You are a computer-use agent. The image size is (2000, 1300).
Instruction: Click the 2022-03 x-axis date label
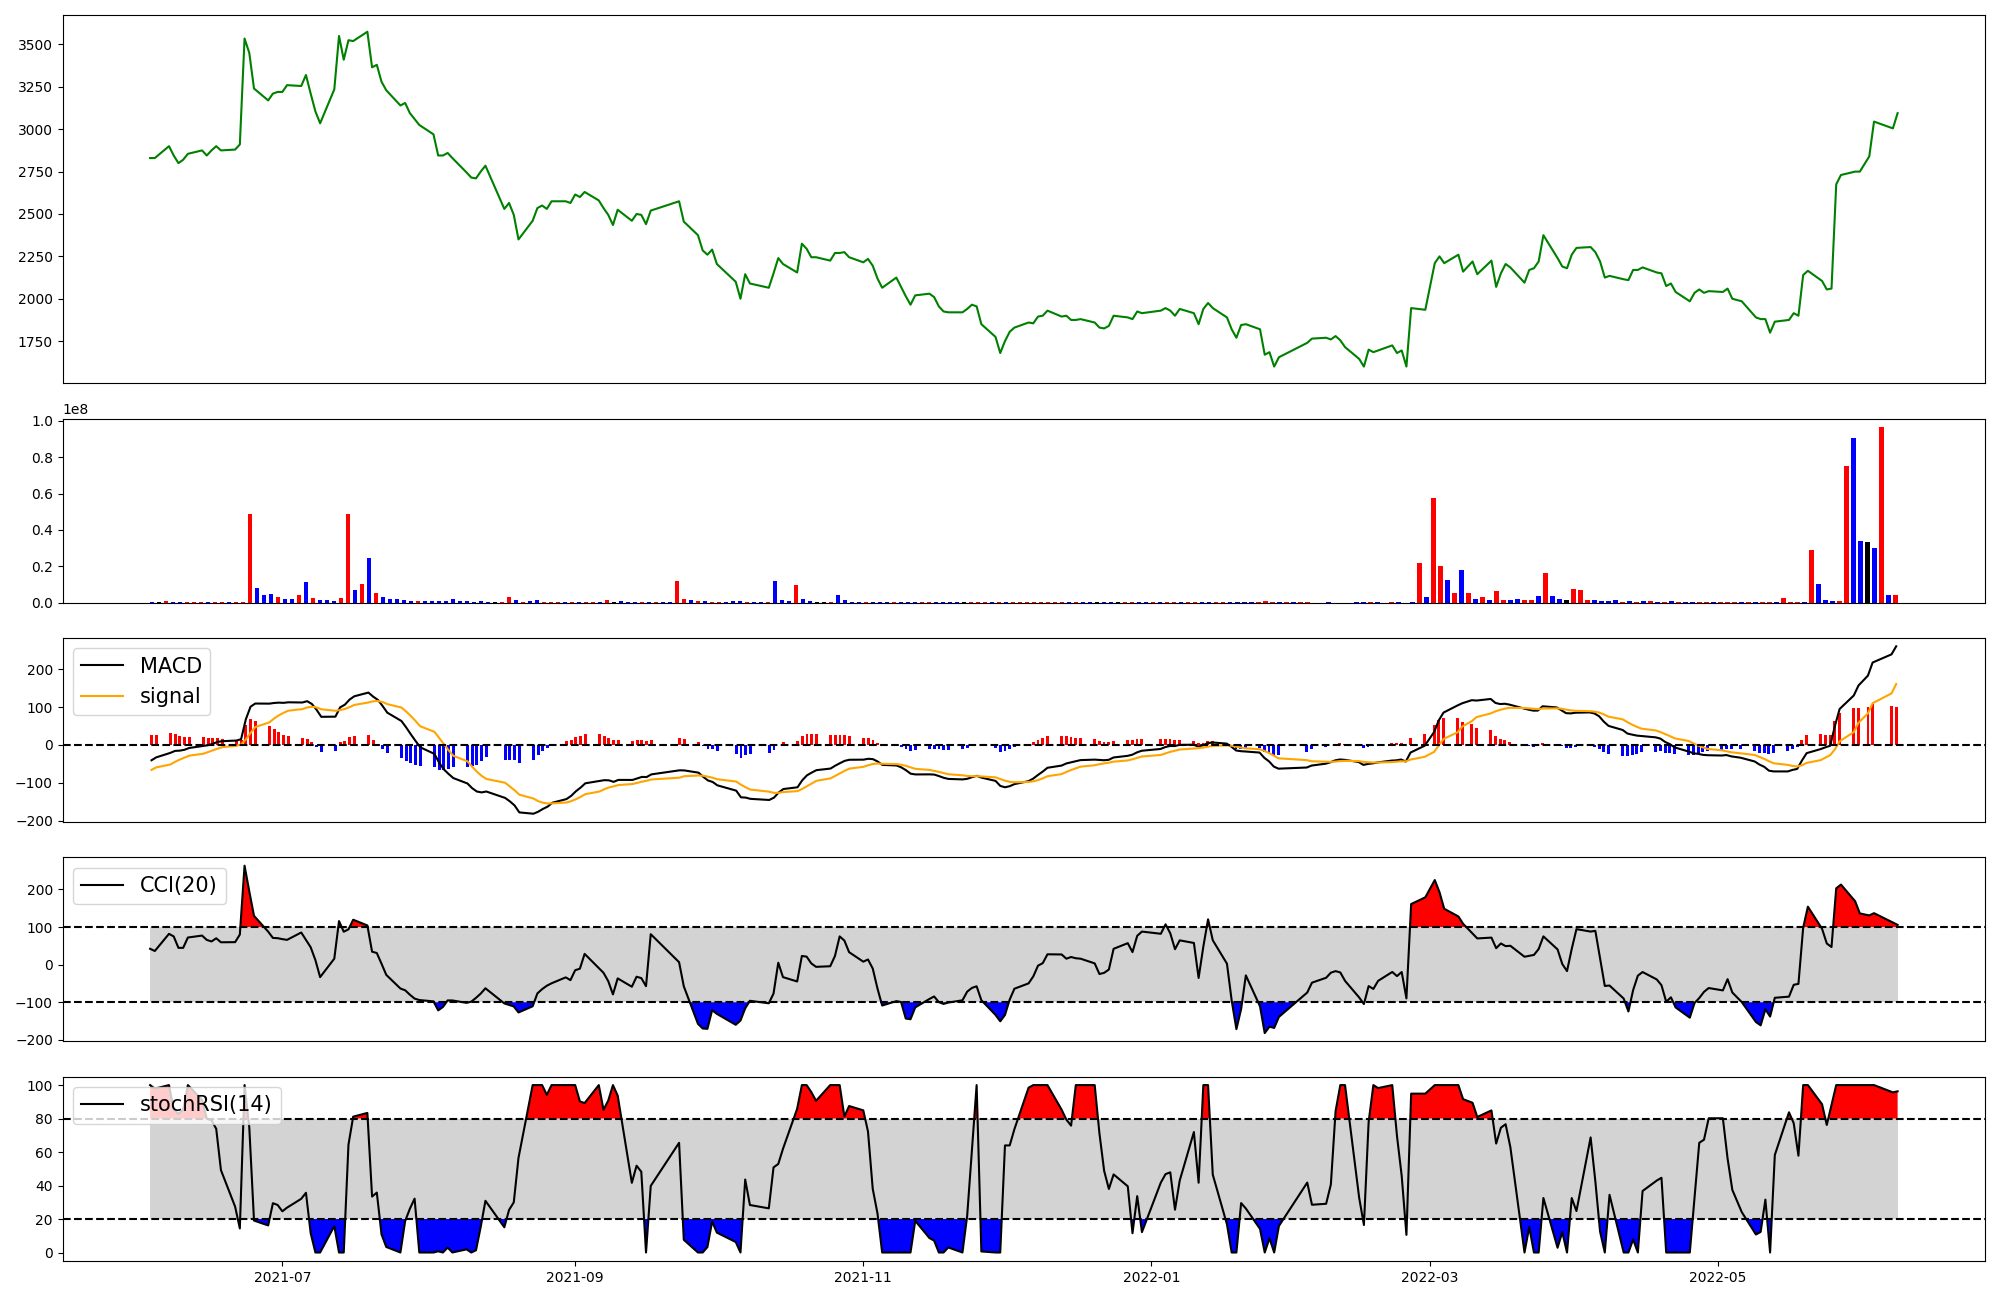pos(1430,1277)
